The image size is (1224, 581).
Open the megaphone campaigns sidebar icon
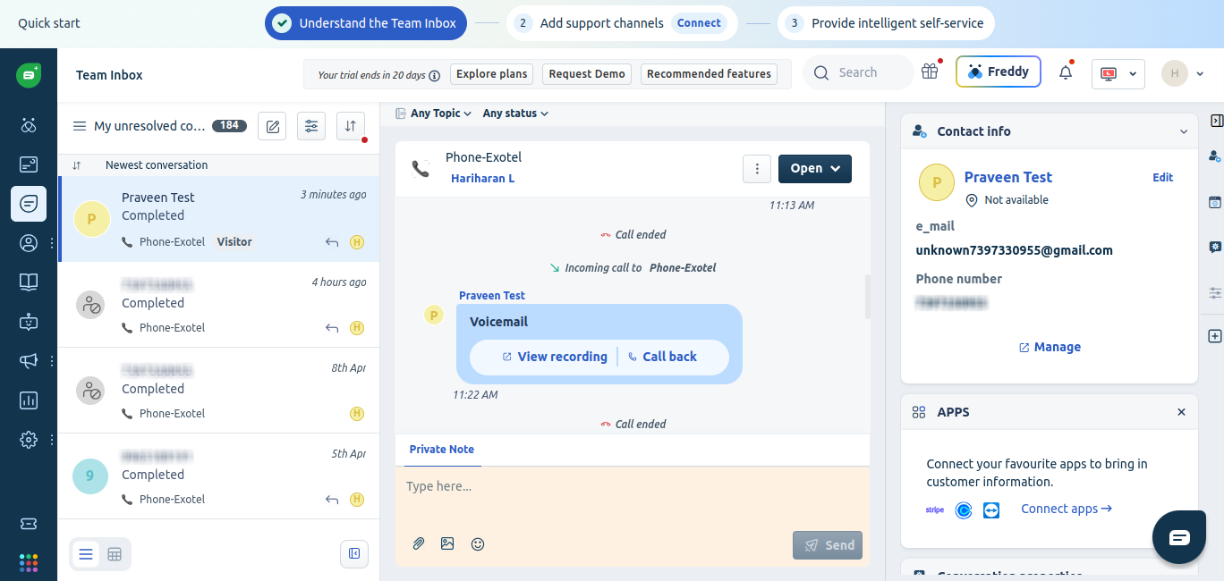point(28,361)
